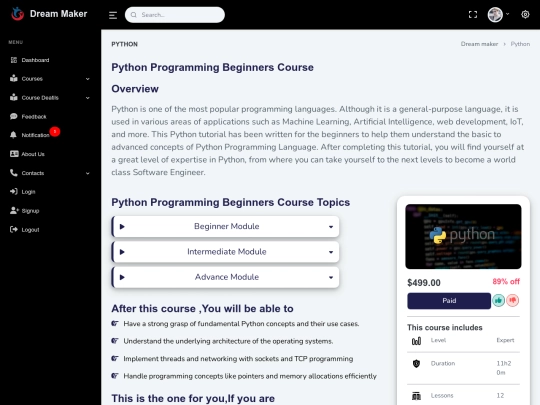Click the About Us card icon

click(14, 154)
